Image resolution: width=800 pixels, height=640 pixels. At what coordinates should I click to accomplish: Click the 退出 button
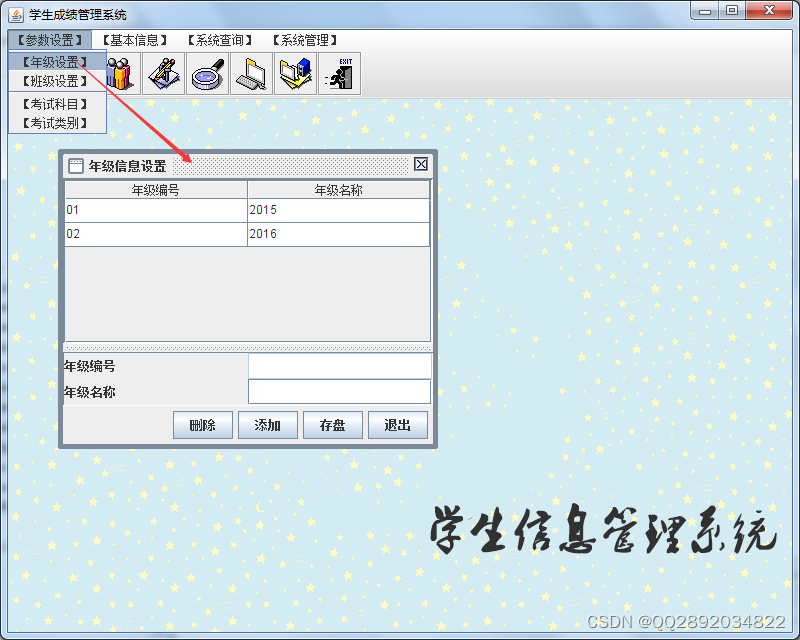coord(398,425)
